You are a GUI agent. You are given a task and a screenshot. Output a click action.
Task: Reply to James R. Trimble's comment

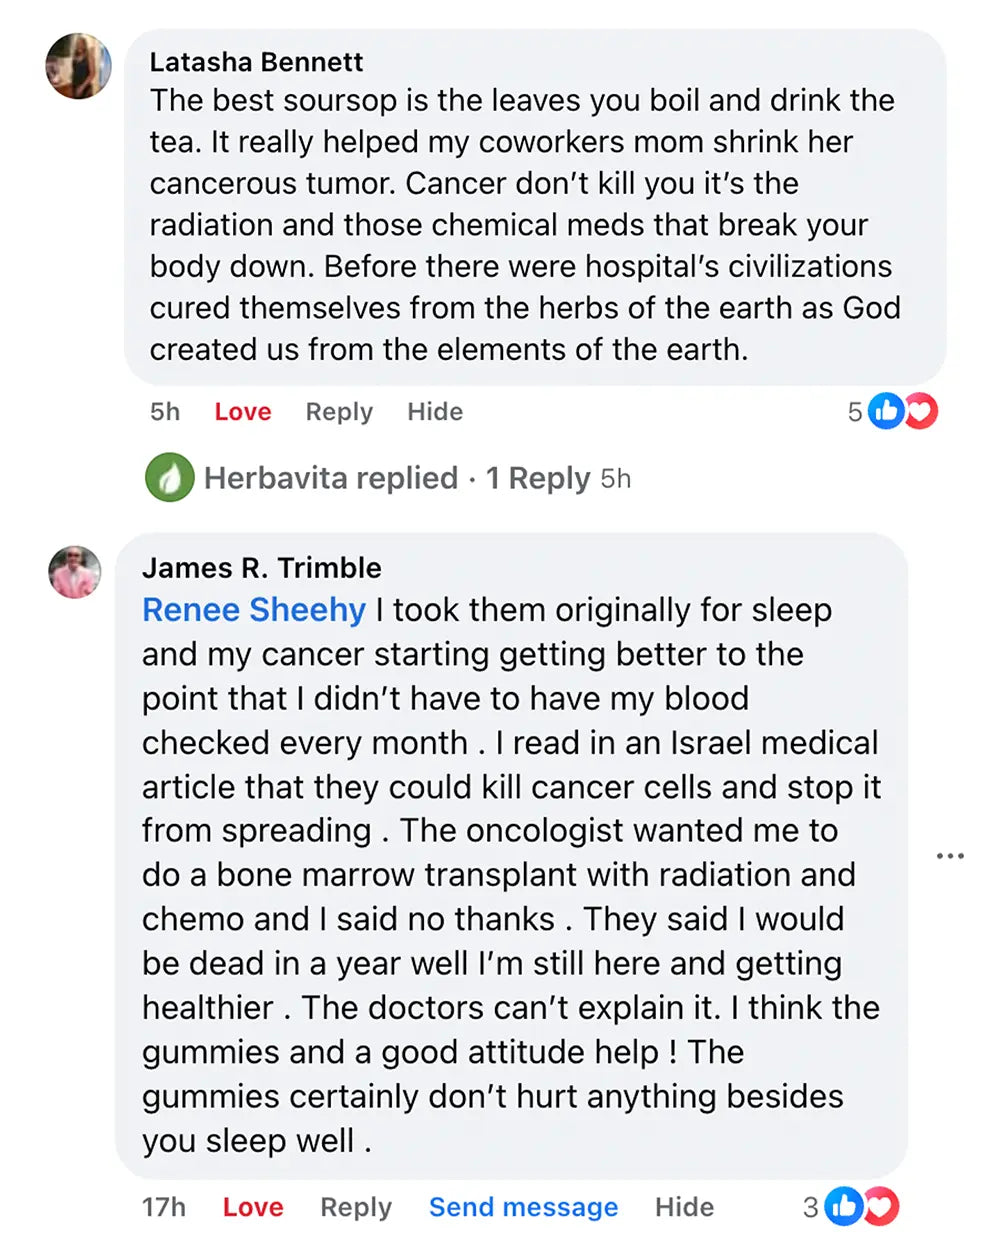(x=356, y=1207)
